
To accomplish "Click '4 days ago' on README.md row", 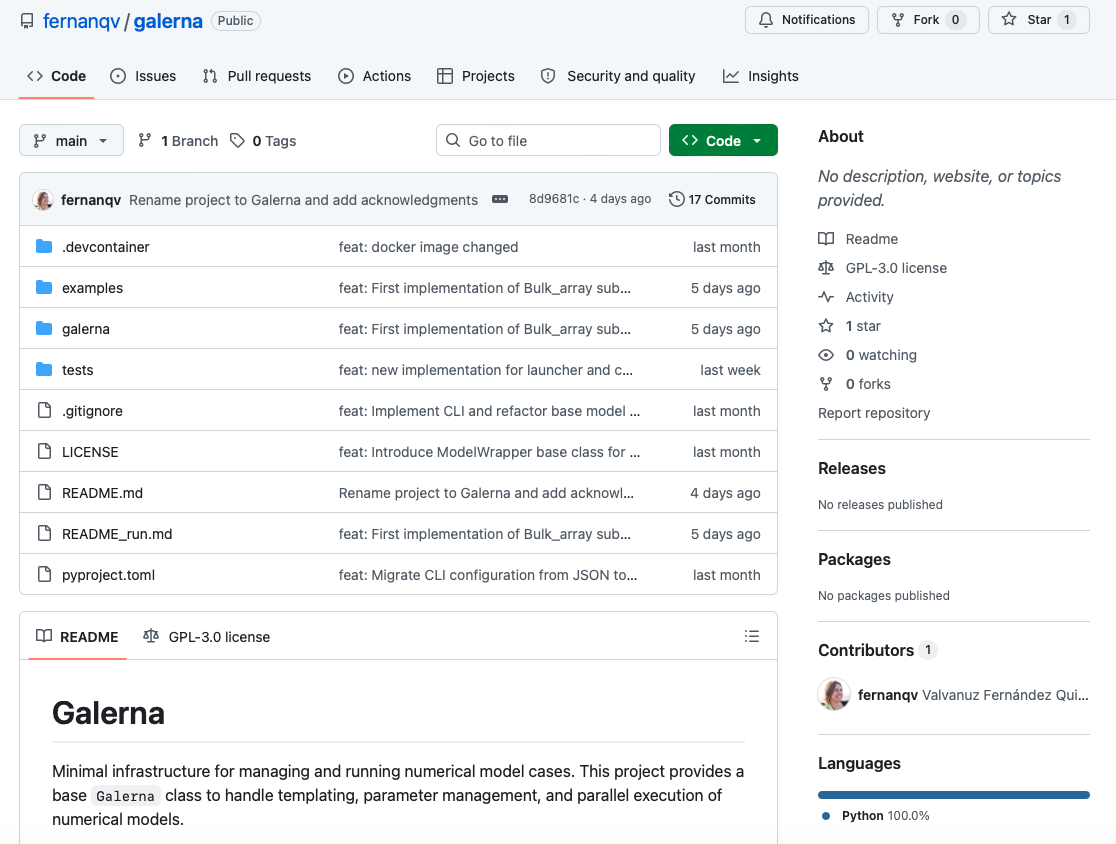I will (x=725, y=493).
